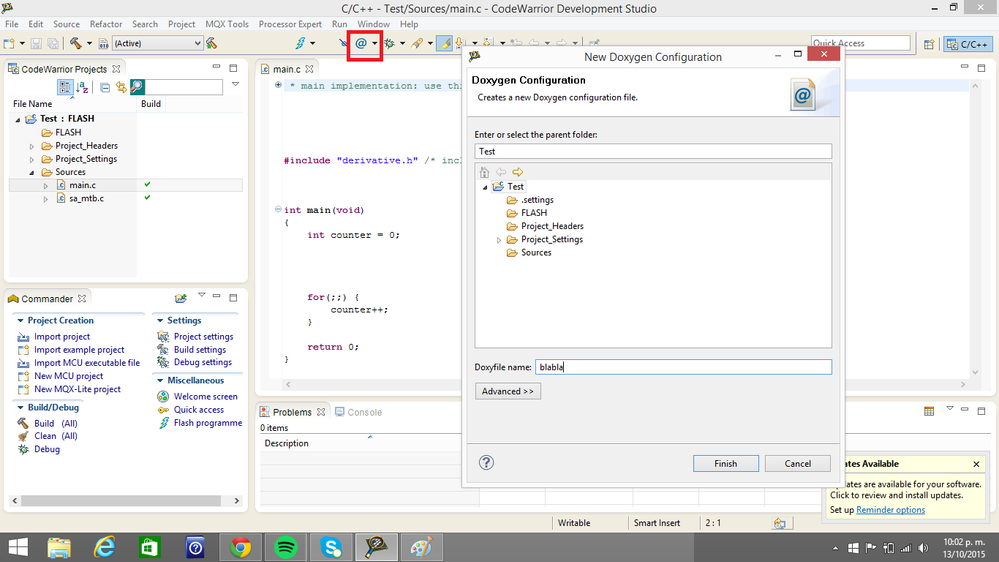Click Commander panel's open folder toolbar icon
999x562 pixels.
pos(181,298)
